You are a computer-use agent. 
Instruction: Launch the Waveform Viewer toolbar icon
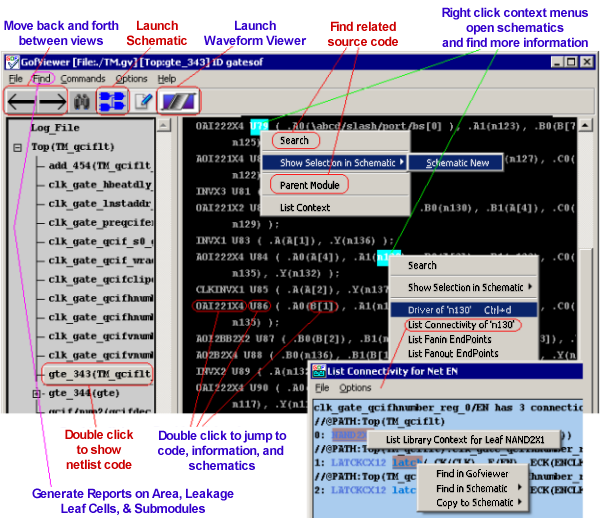click(x=179, y=100)
